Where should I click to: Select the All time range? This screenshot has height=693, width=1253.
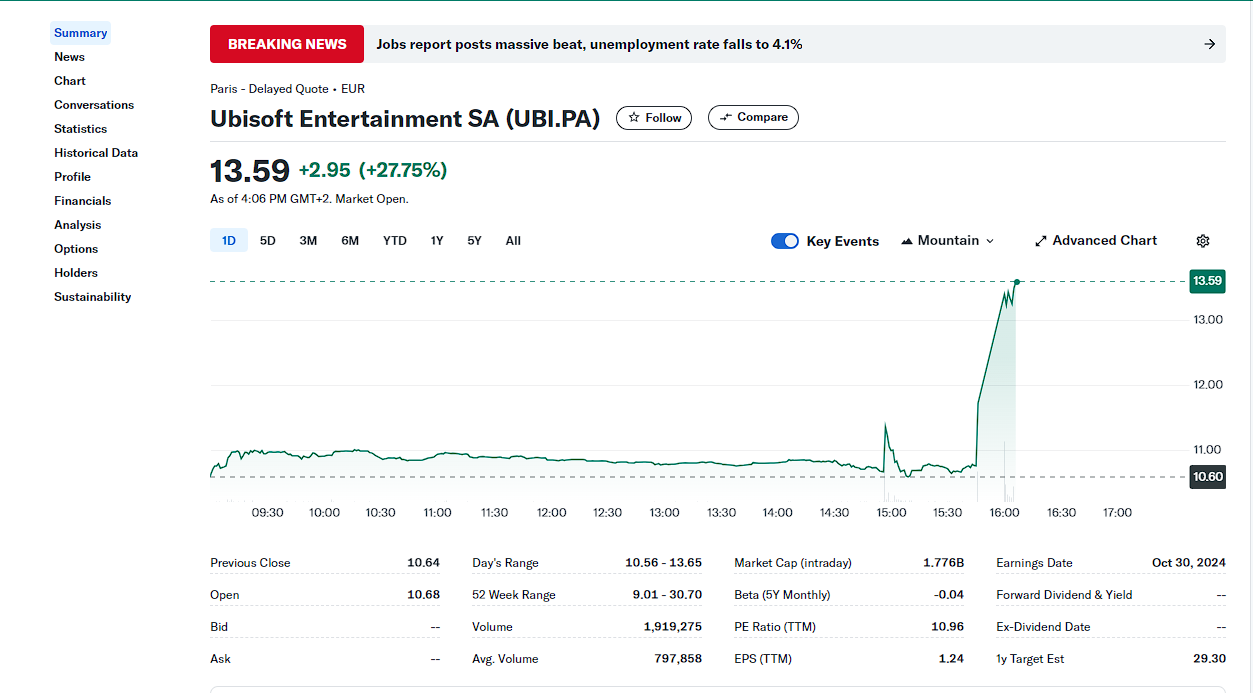pos(513,241)
